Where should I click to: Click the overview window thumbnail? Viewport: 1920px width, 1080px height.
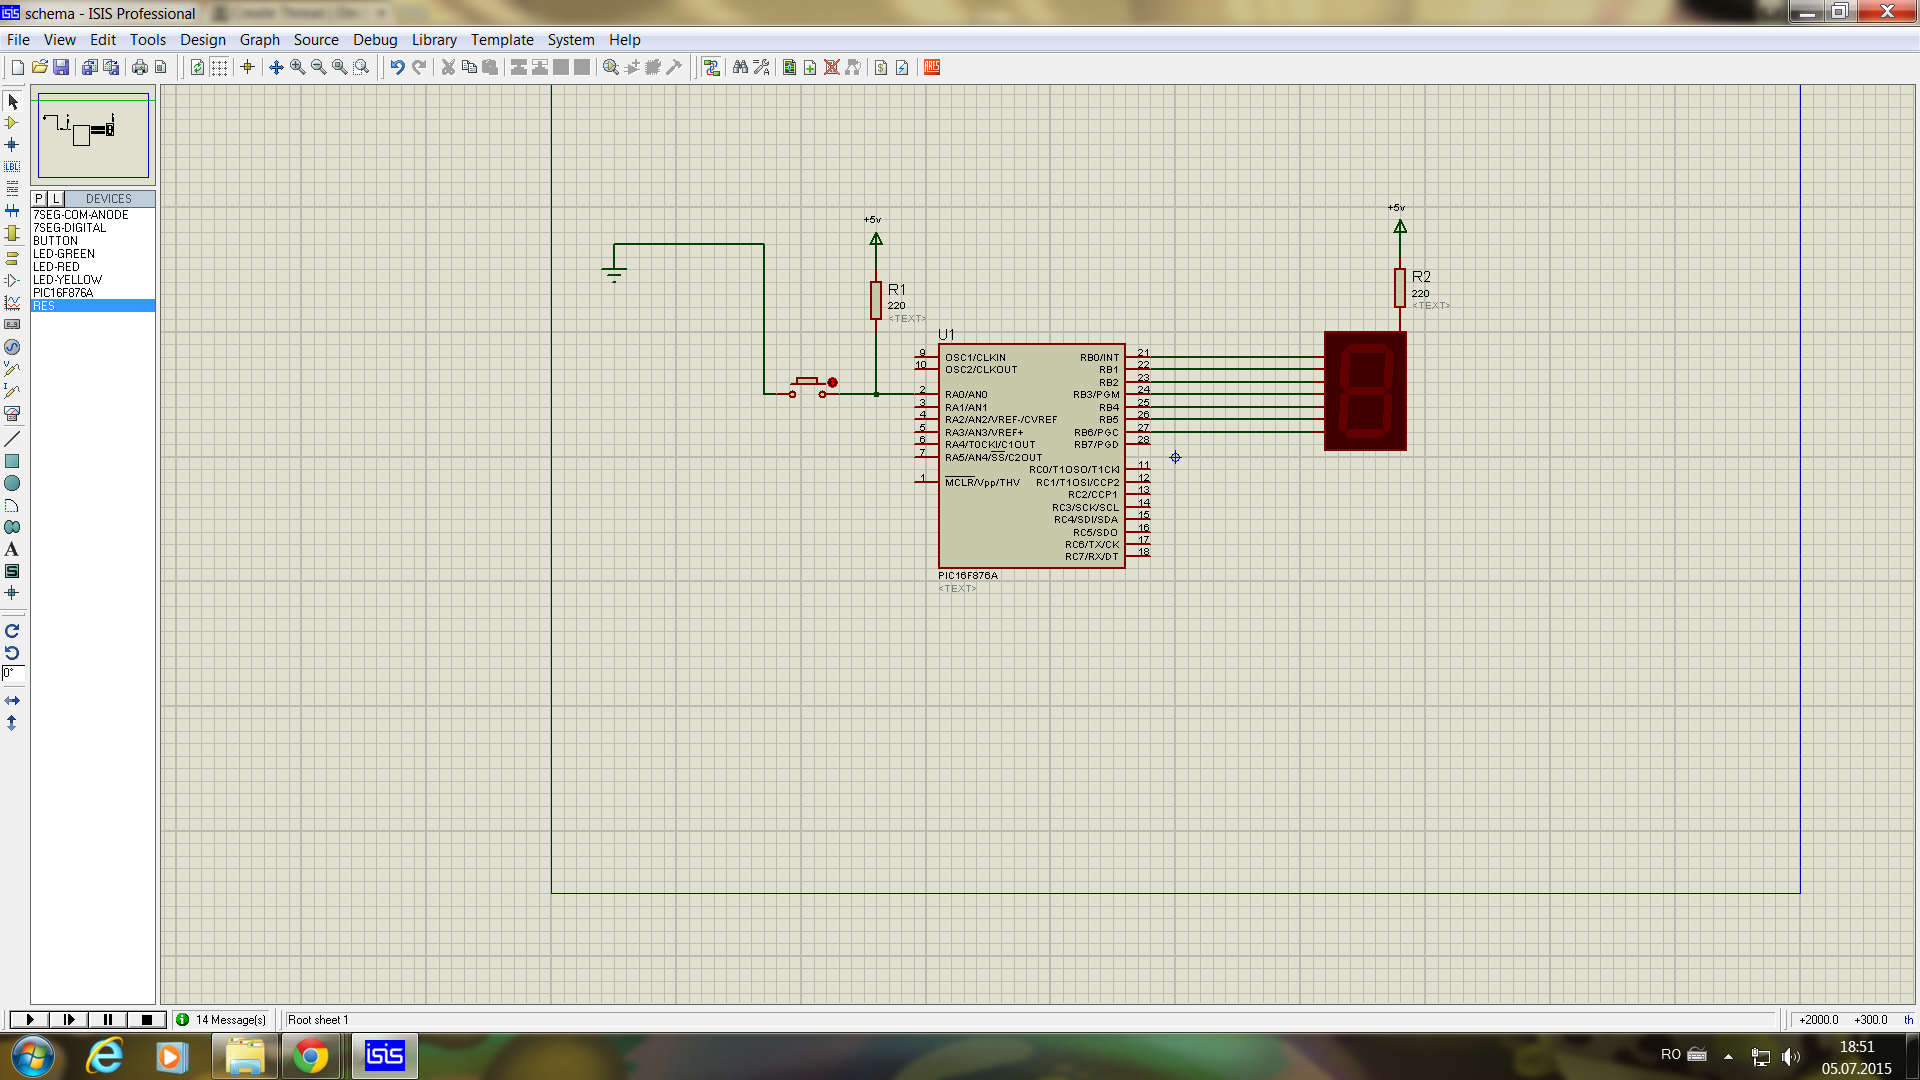coord(93,136)
